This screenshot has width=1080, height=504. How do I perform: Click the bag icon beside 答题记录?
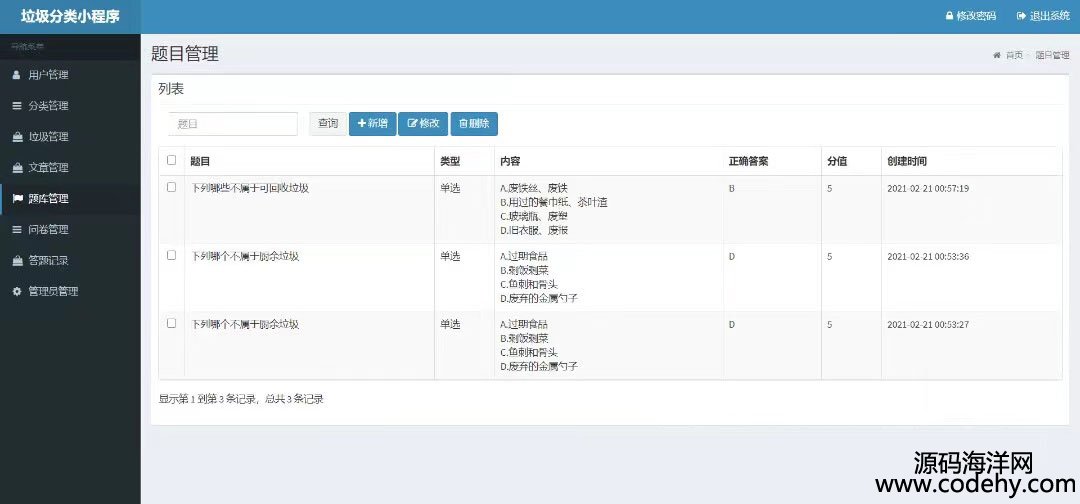click(17, 260)
